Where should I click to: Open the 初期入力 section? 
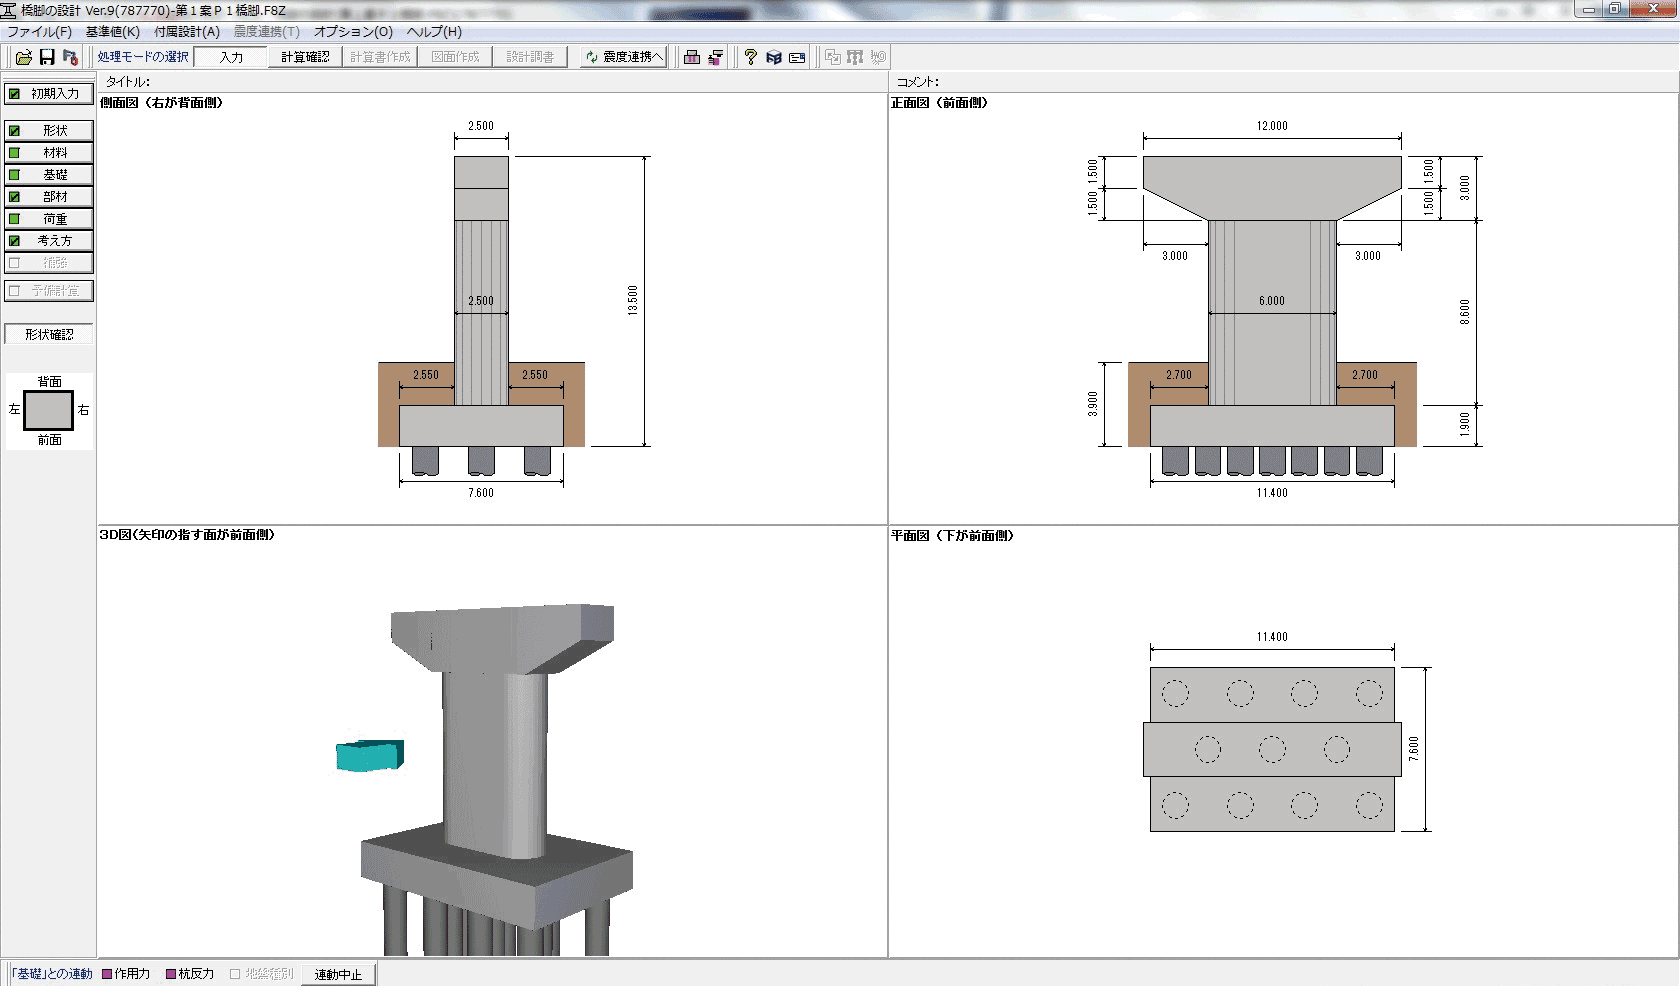49,94
